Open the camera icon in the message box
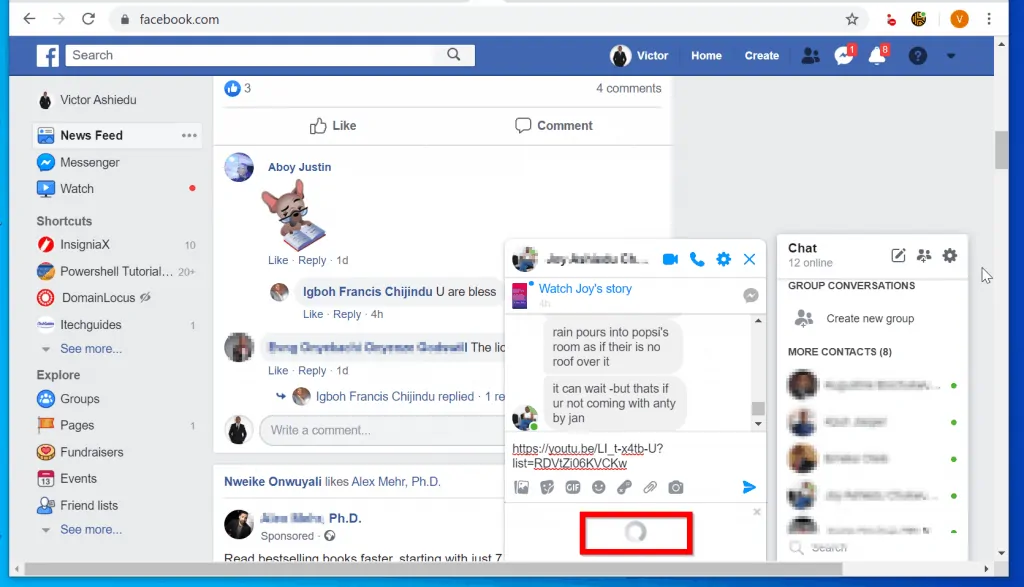The width and height of the screenshot is (1024, 587). [x=676, y=487]
